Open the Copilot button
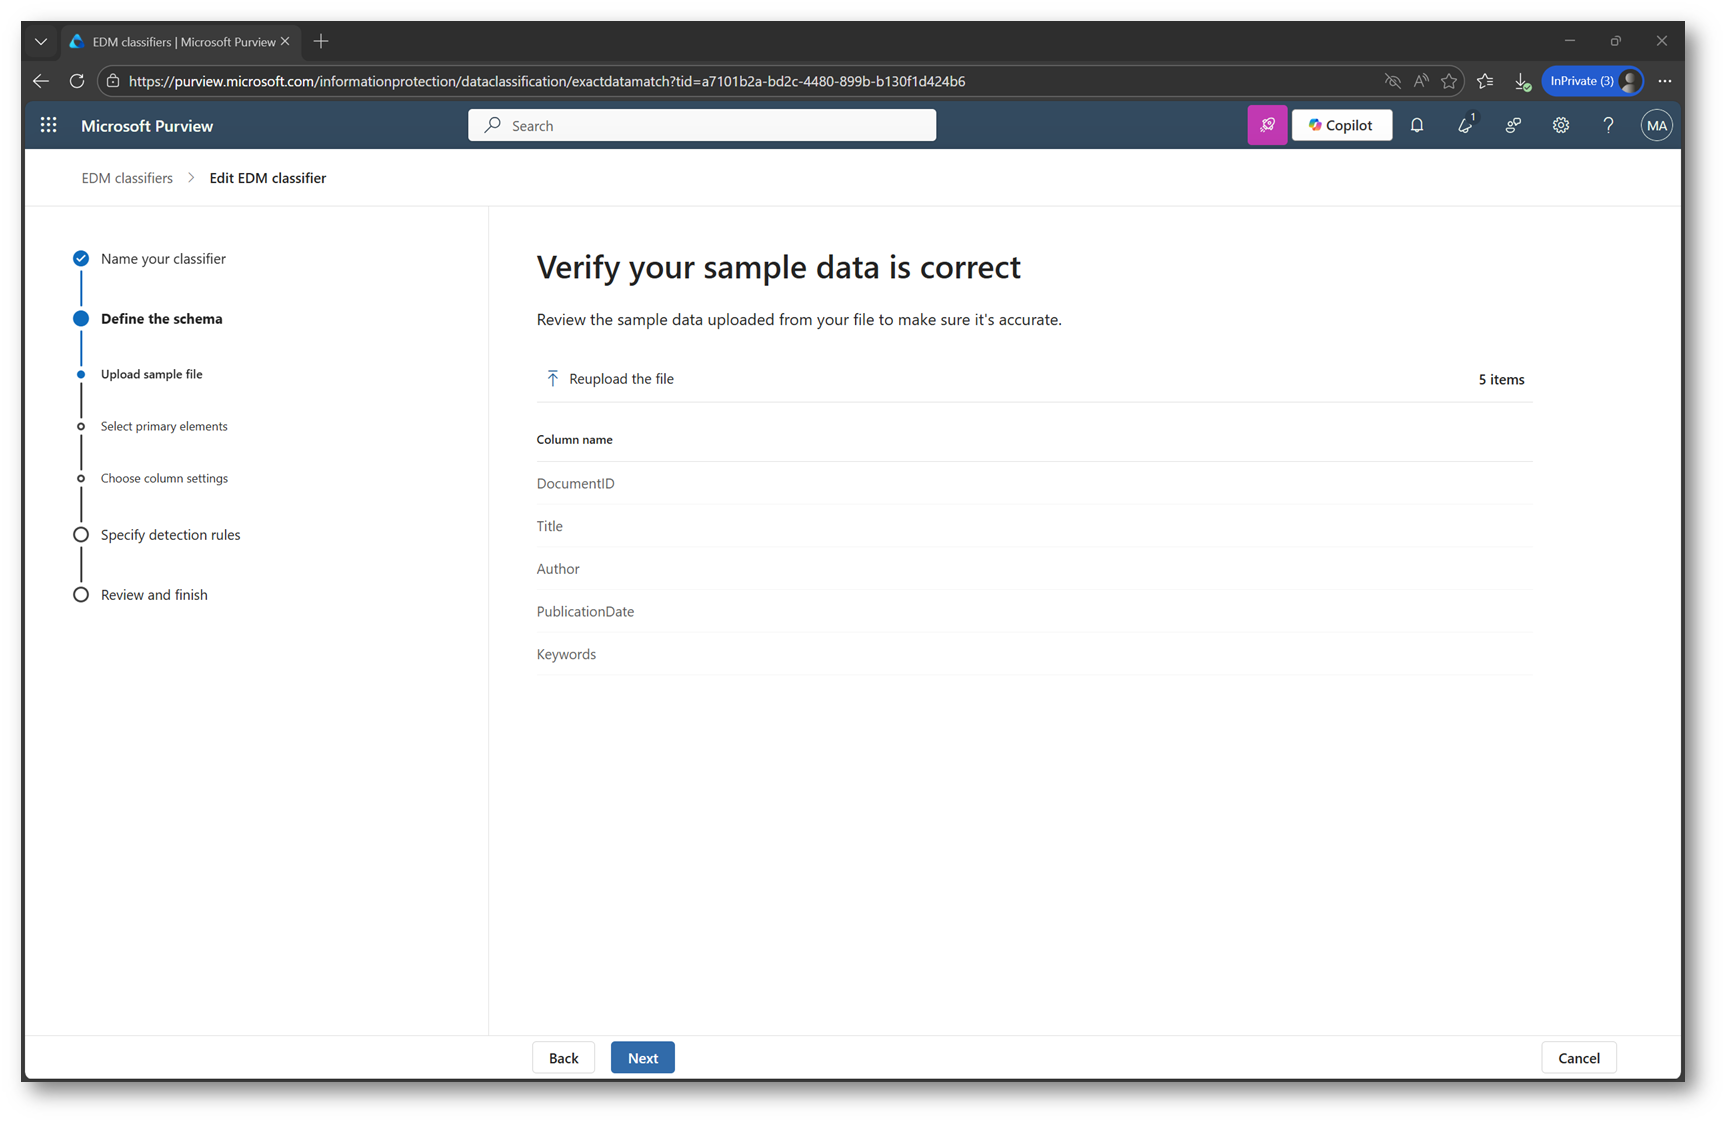 1341,125
